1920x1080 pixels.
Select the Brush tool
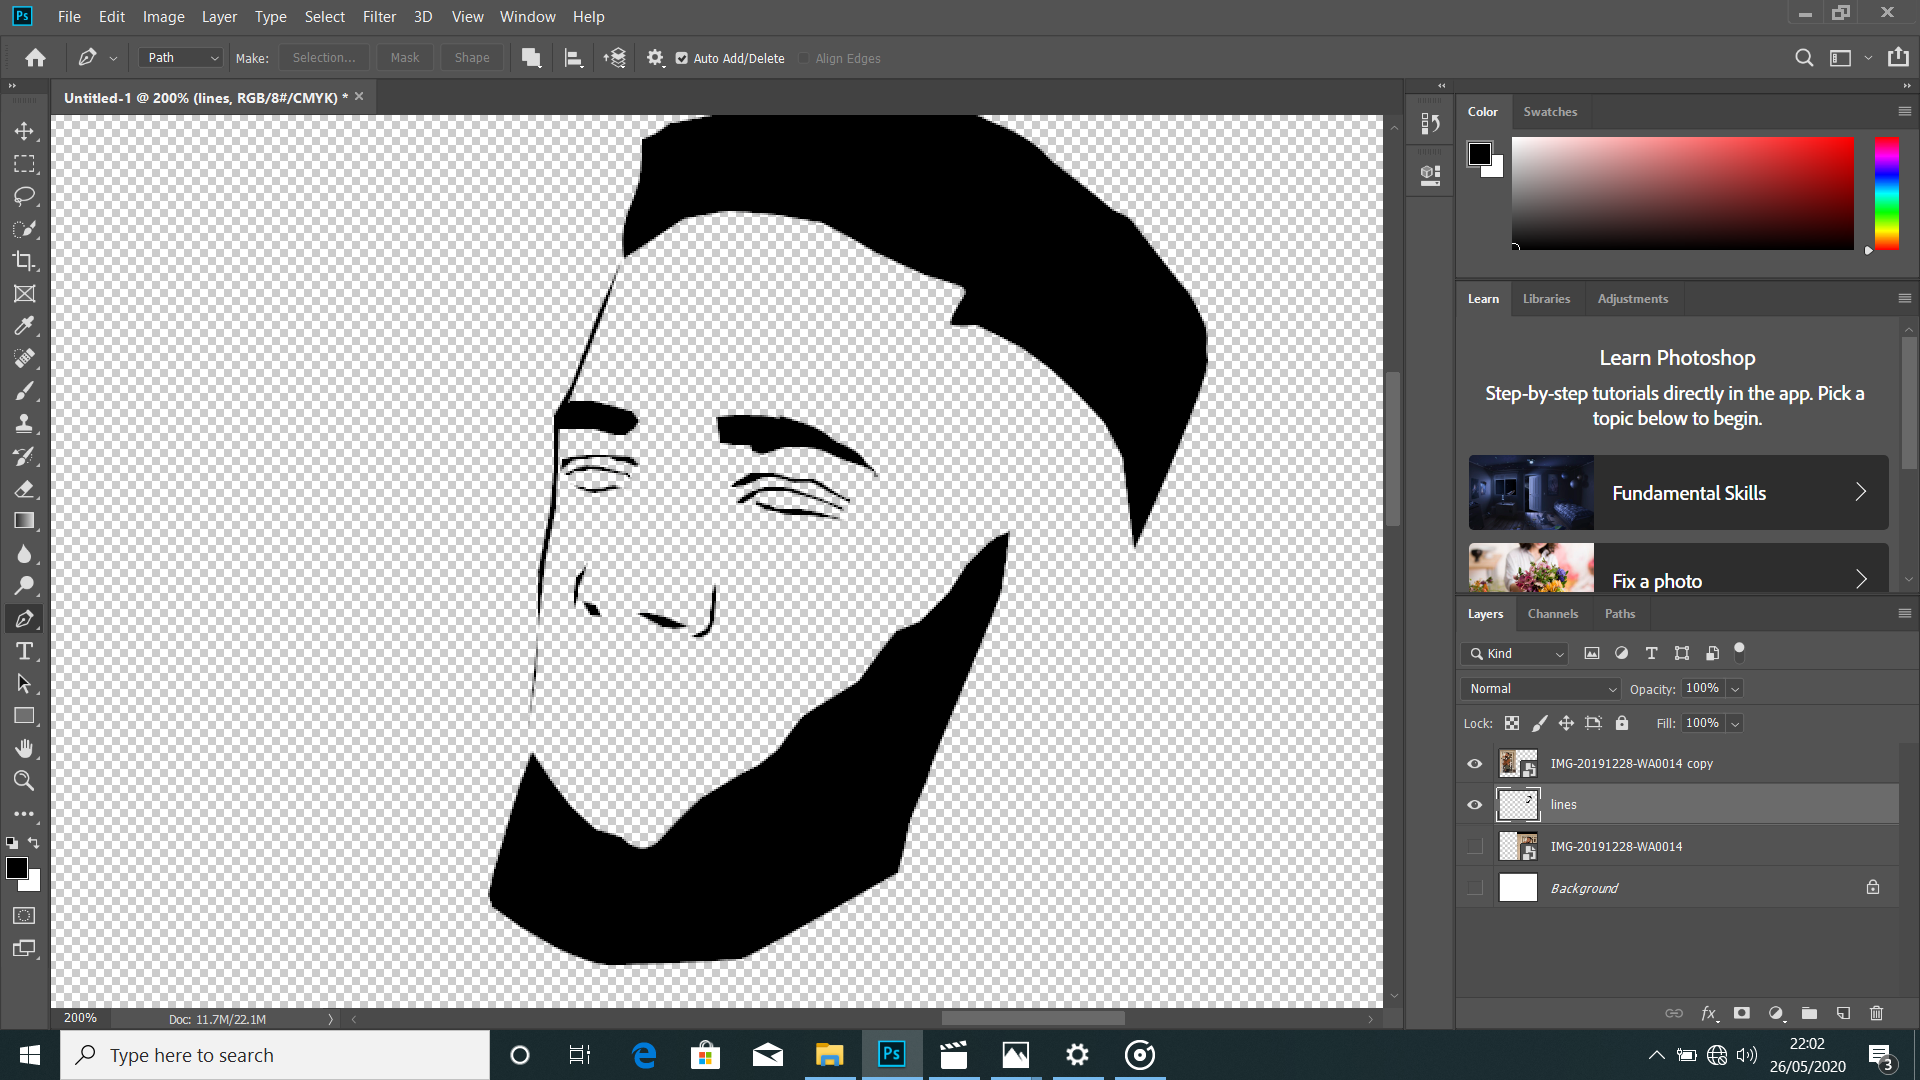tap(24, 391)
